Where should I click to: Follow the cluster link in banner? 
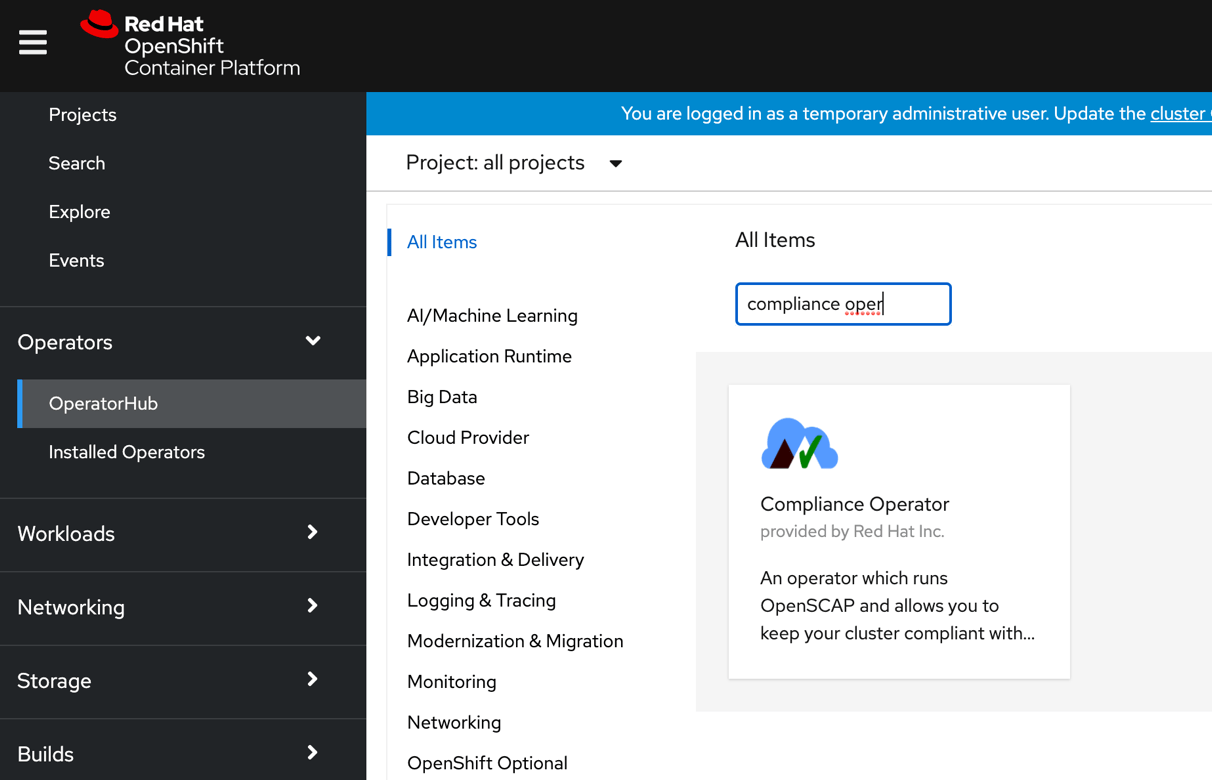pos(1179,114)
